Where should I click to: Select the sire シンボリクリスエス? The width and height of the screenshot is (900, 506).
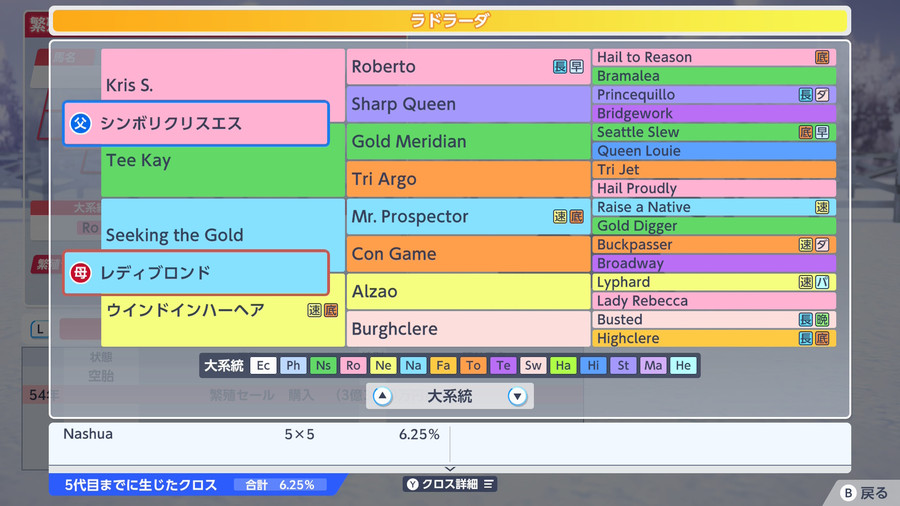coord(196,123)
